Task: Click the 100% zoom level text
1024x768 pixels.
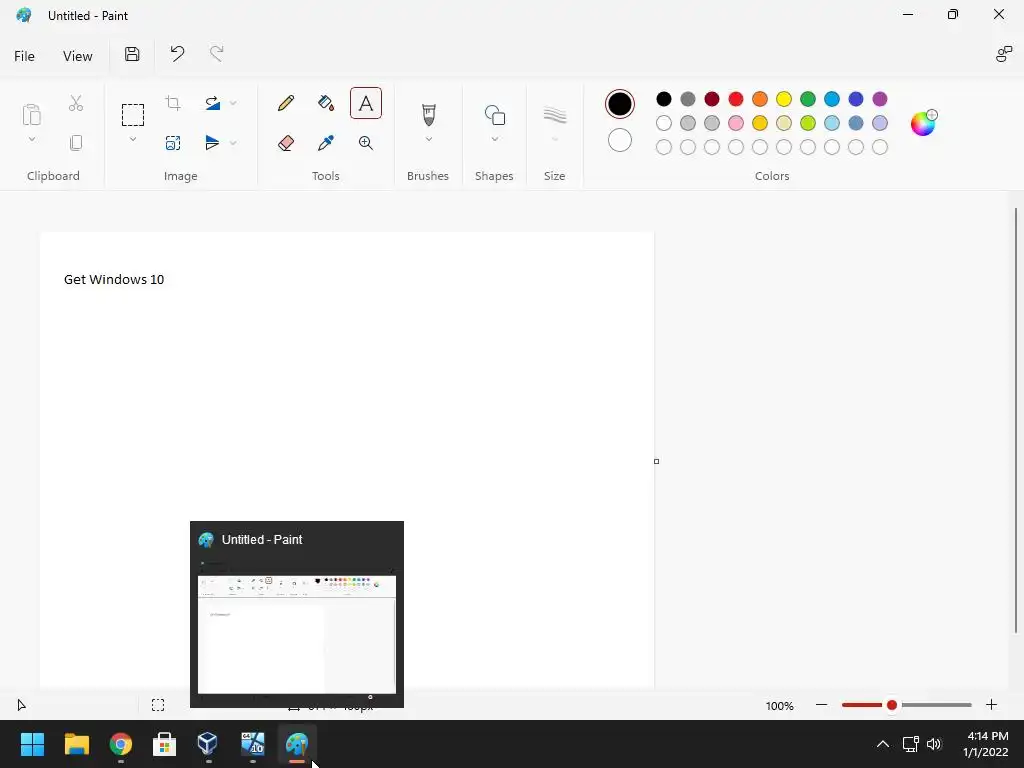Action: [x=780, y=706]
